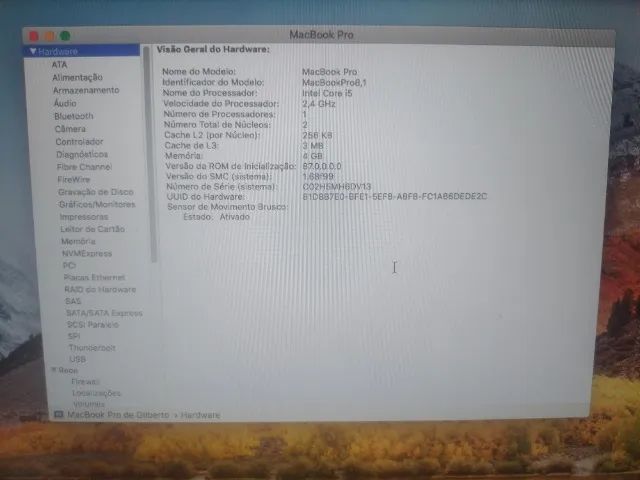
Task: Click the L3 cache value 3 MB
Action: 313,145
